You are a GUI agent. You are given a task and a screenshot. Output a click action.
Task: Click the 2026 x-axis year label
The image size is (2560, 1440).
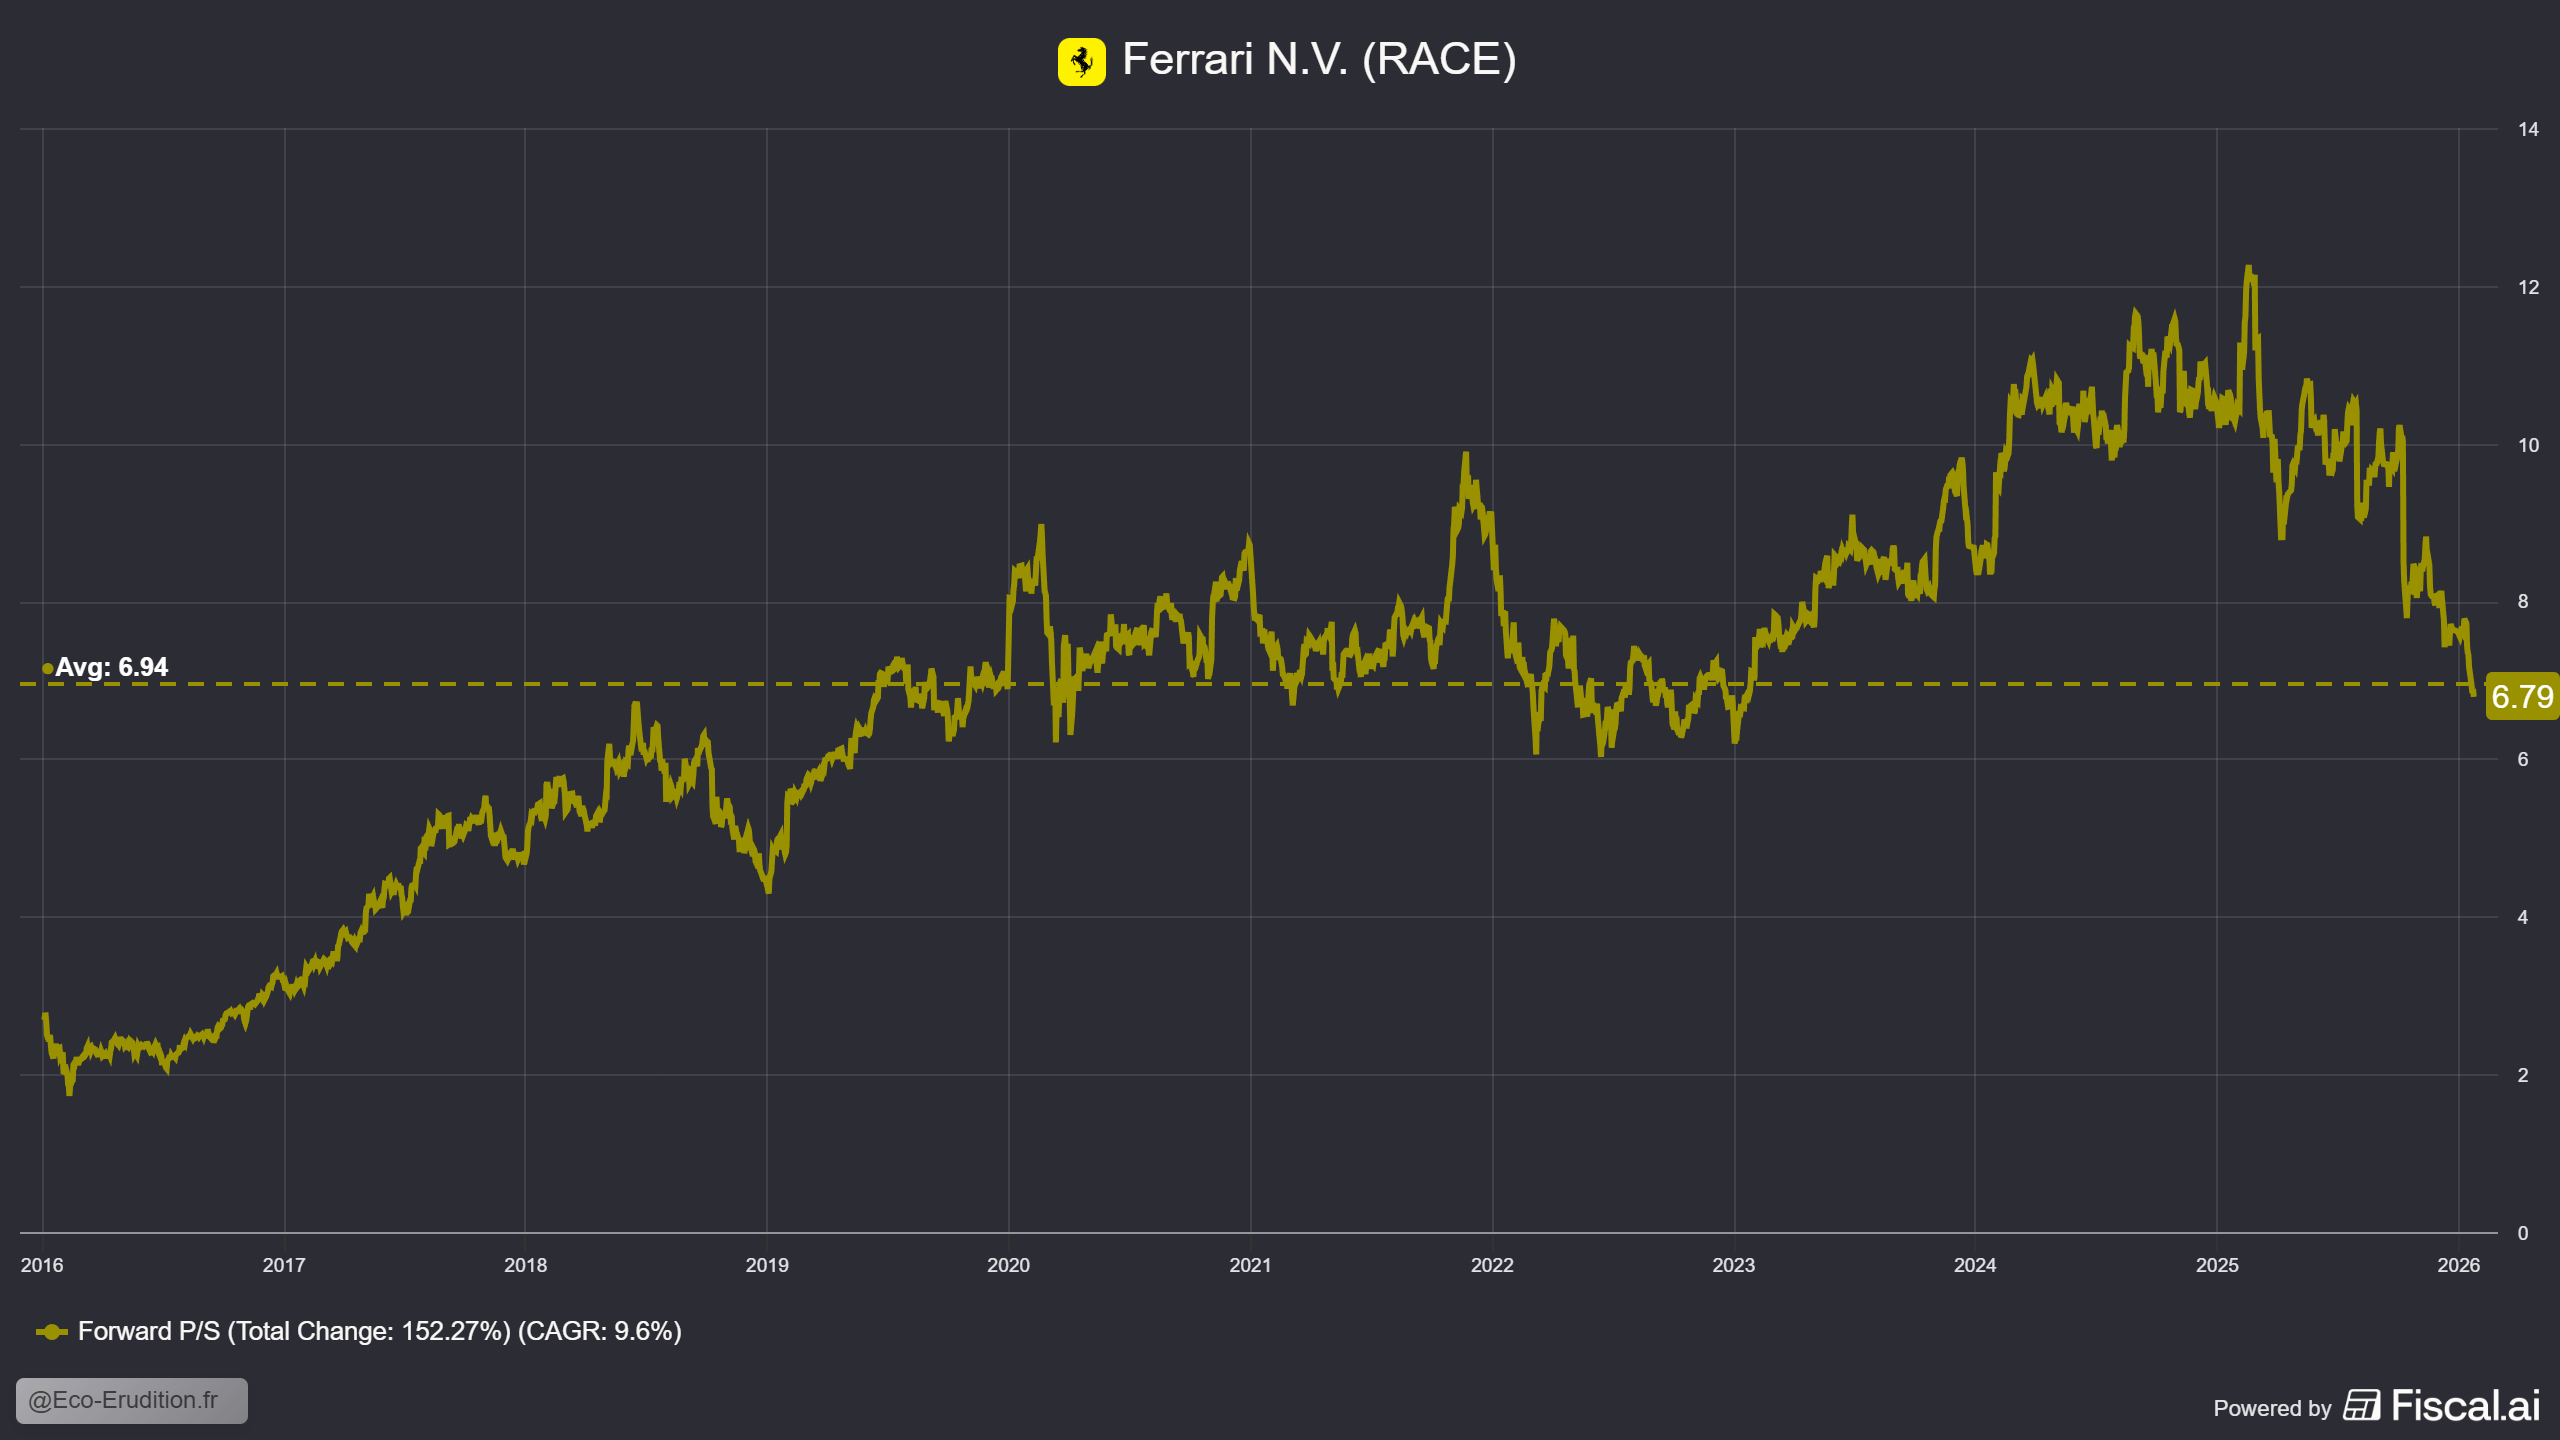coord(2458,1265)
